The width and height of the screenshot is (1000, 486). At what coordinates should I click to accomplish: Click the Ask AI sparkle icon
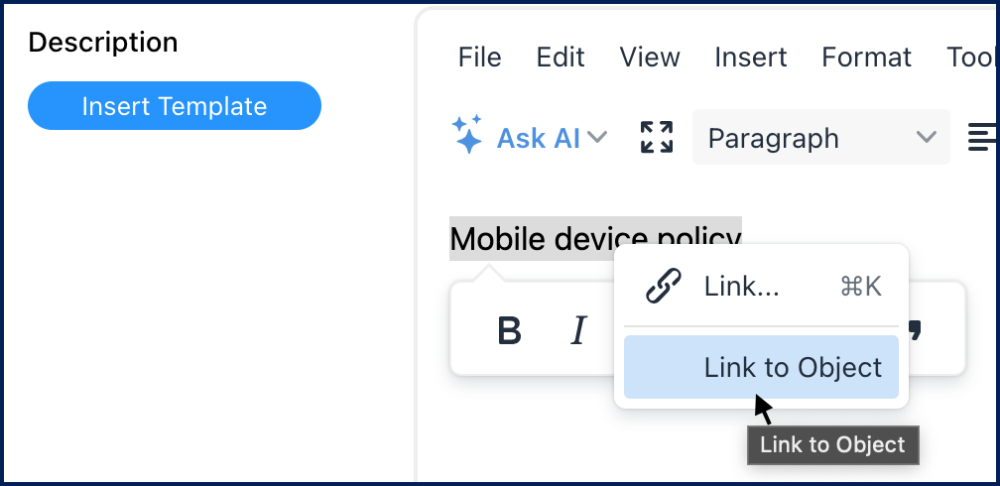click(x=468, y=135)
